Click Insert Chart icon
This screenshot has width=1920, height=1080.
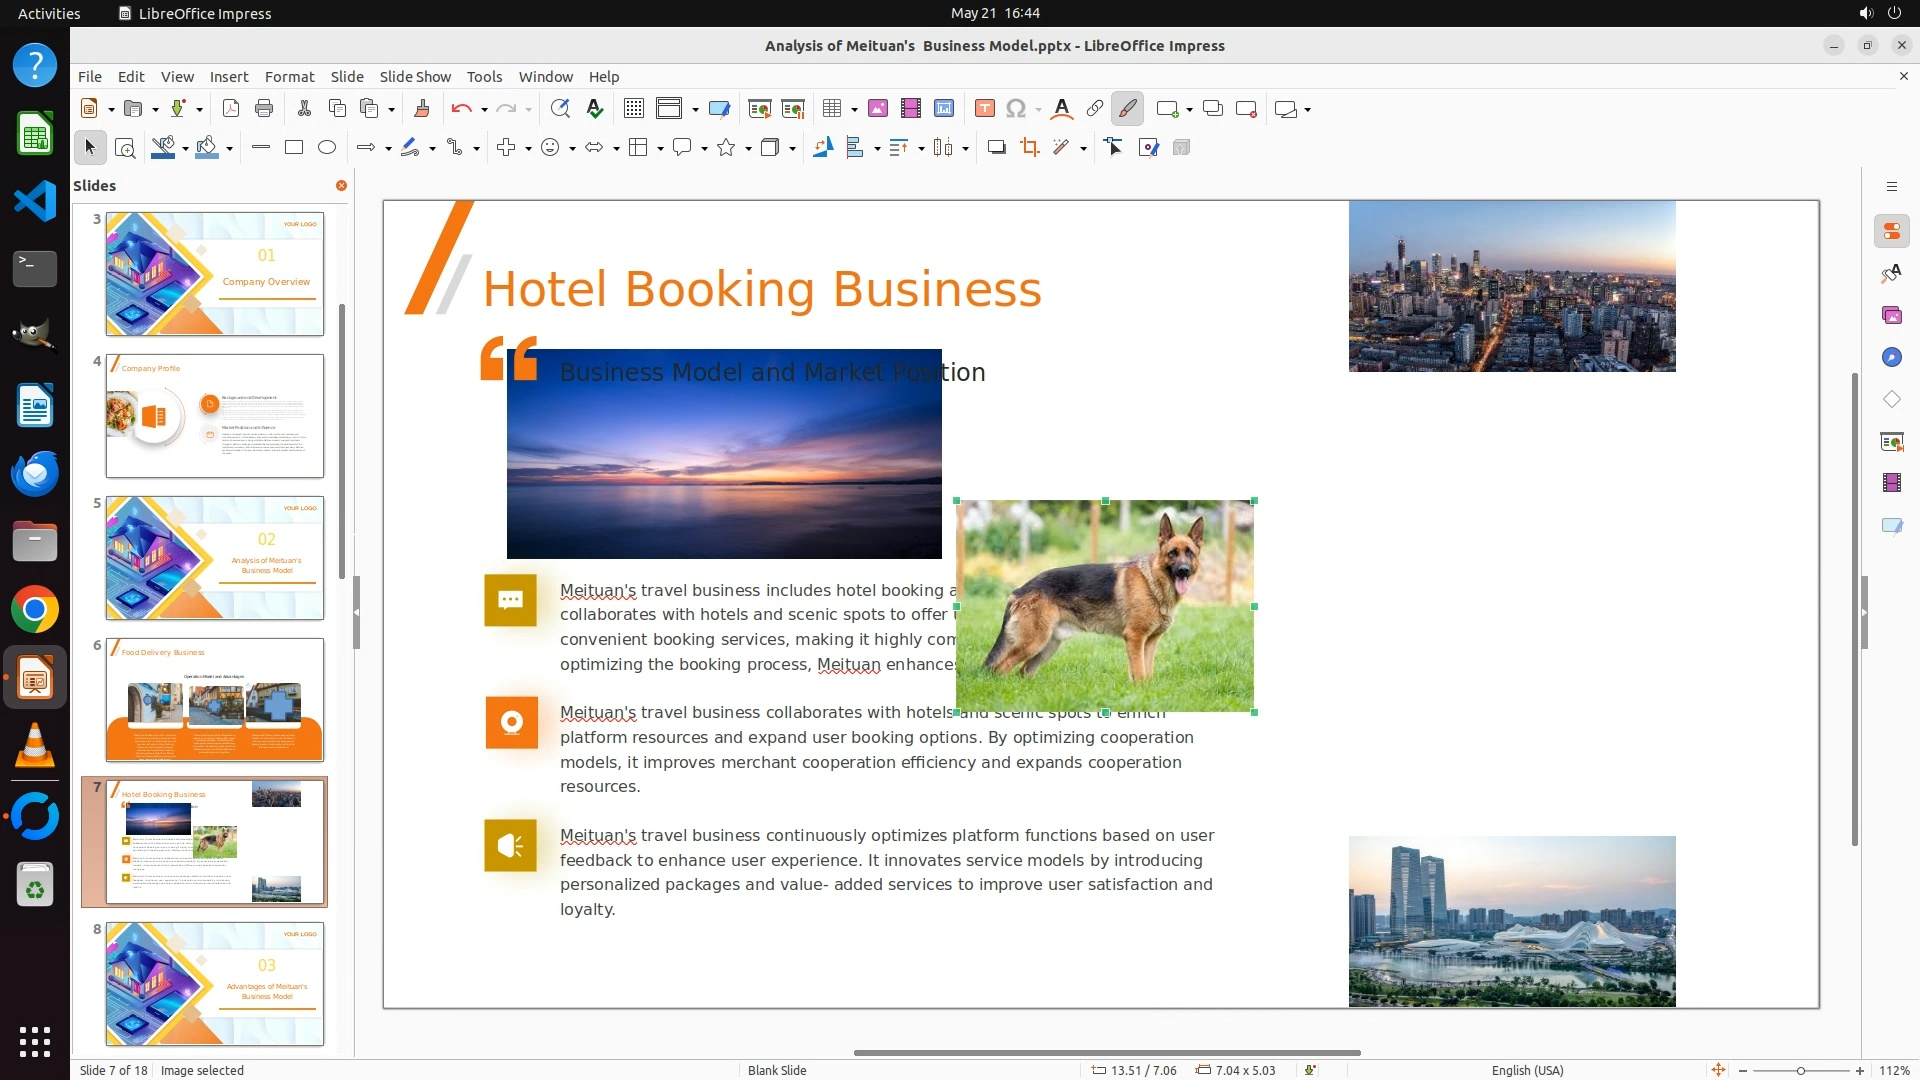tap(943, 109)
